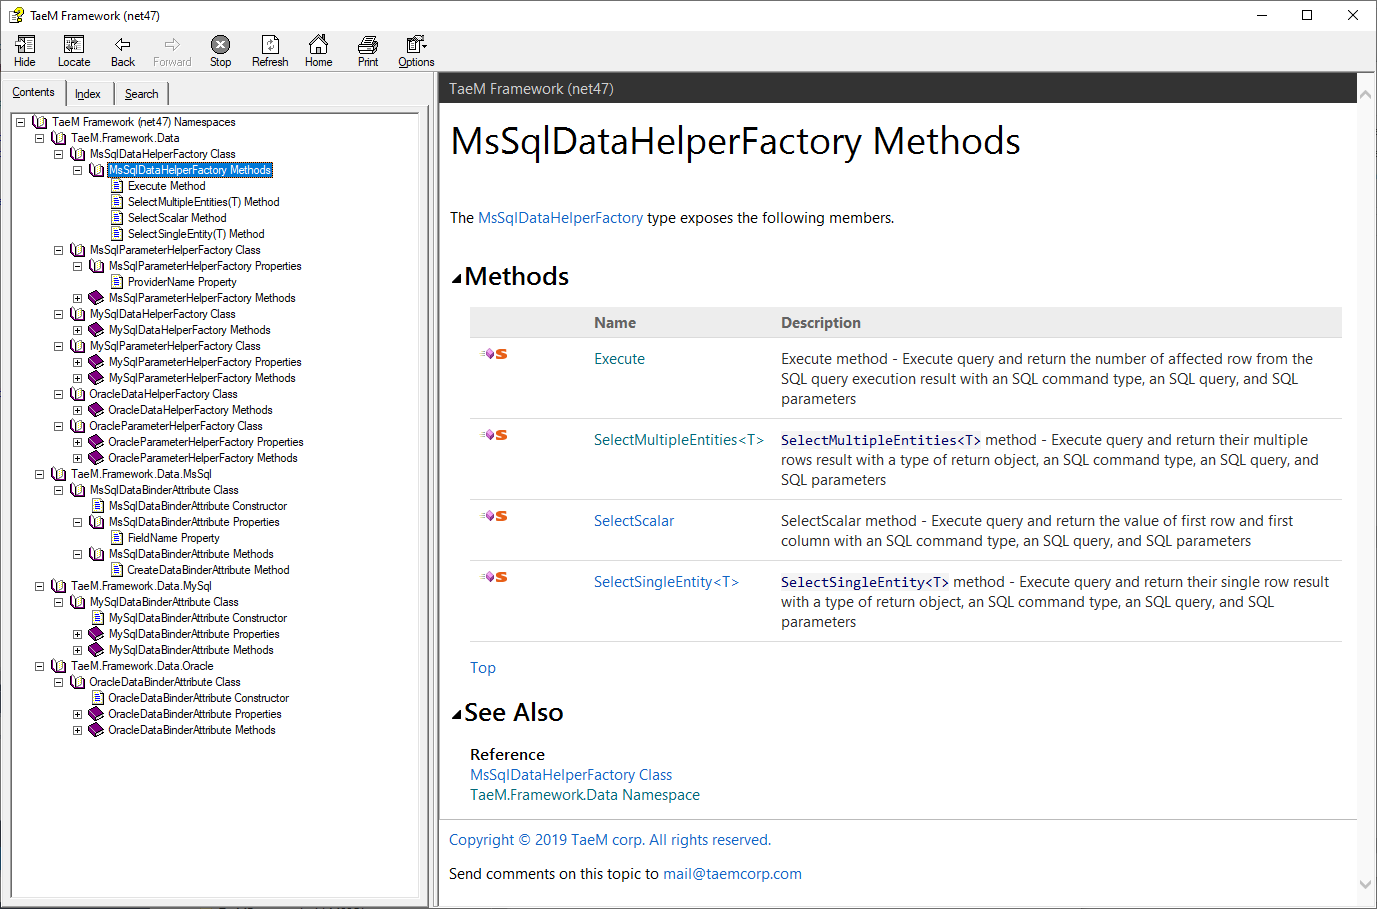1377x909 pixels.
Task: Open MsSqlDataHelperFactory Class reference link
Action: 571,775
